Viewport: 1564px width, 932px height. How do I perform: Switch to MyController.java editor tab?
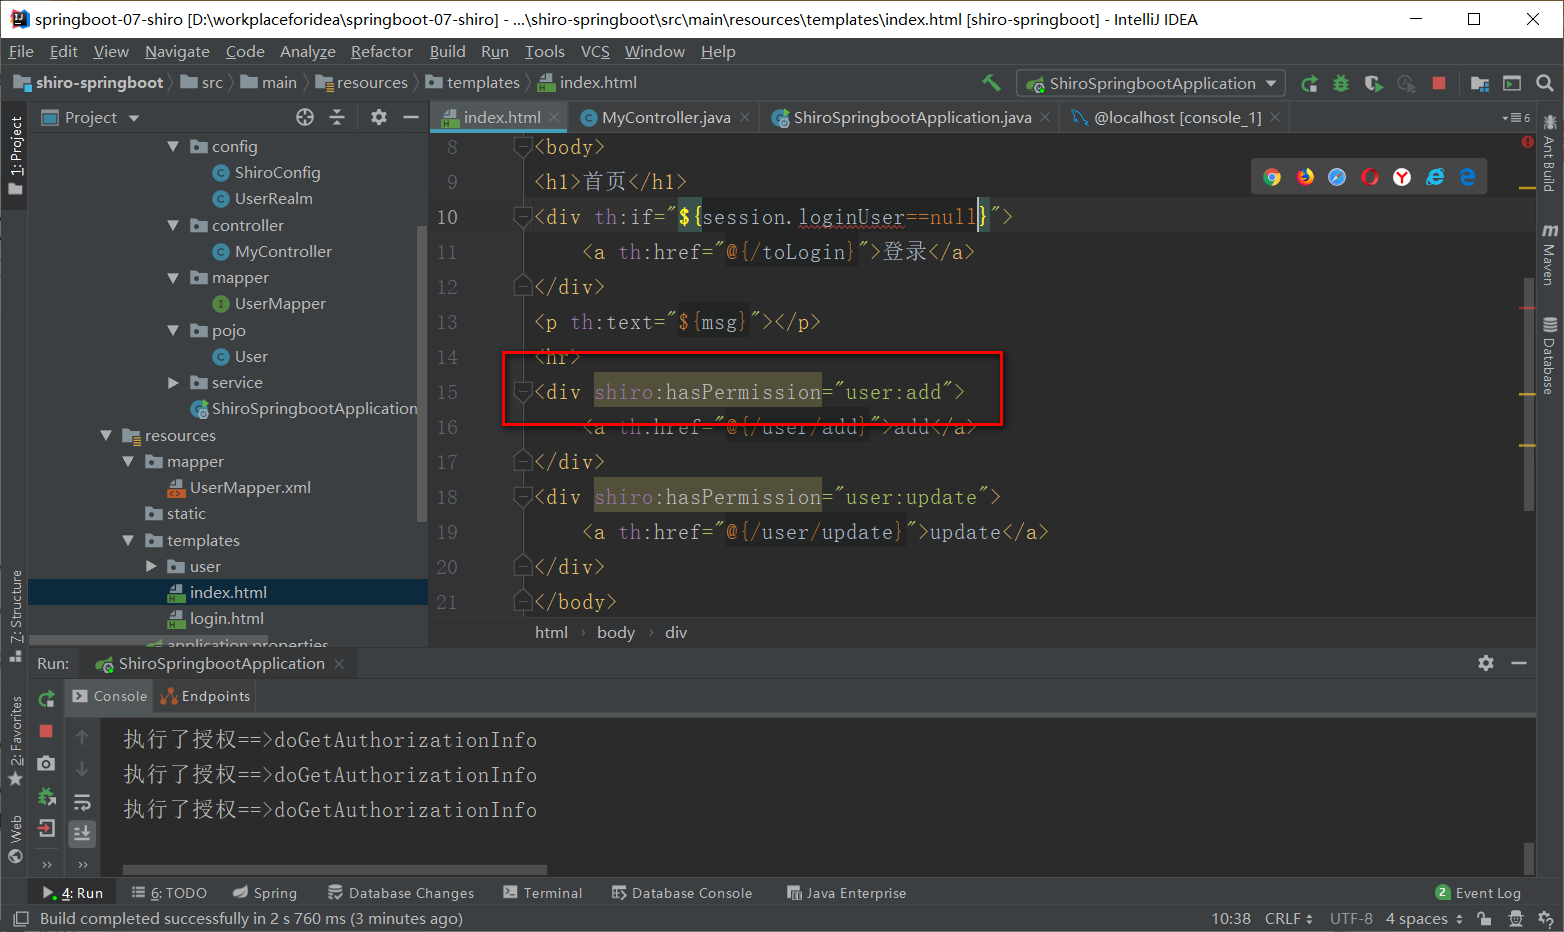coord(666,118)
